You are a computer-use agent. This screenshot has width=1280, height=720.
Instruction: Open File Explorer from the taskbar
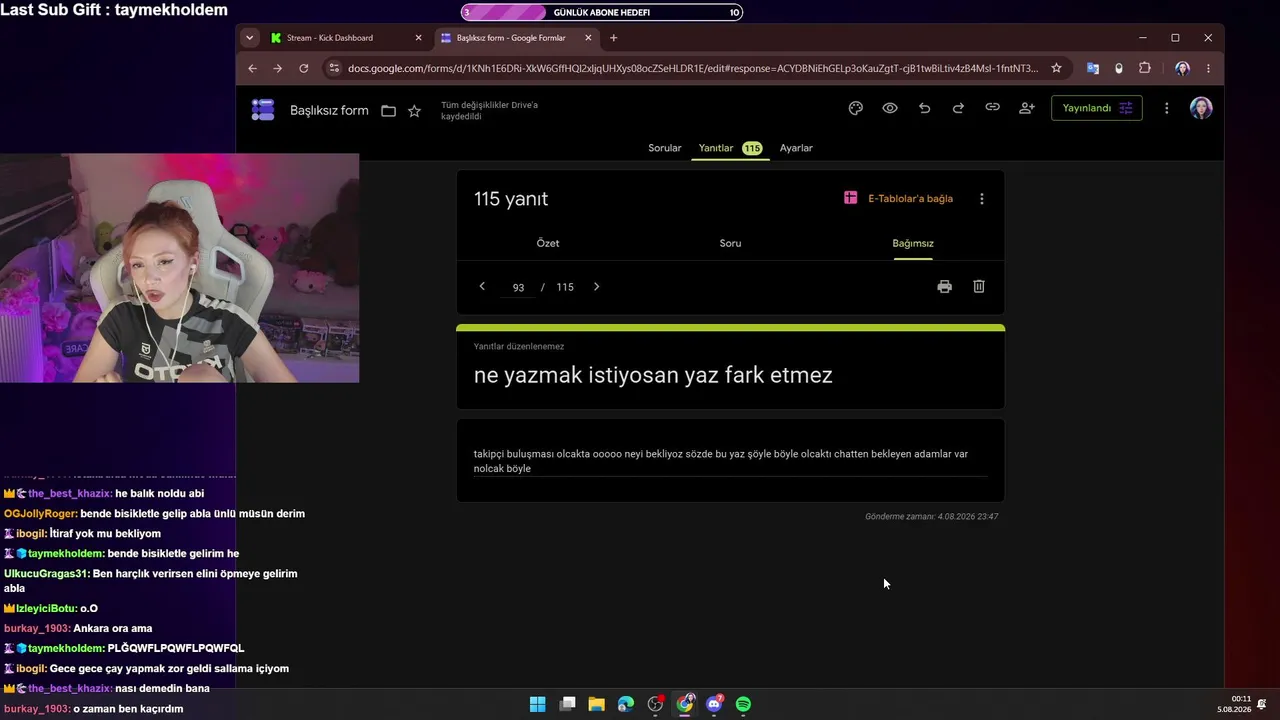596,704
